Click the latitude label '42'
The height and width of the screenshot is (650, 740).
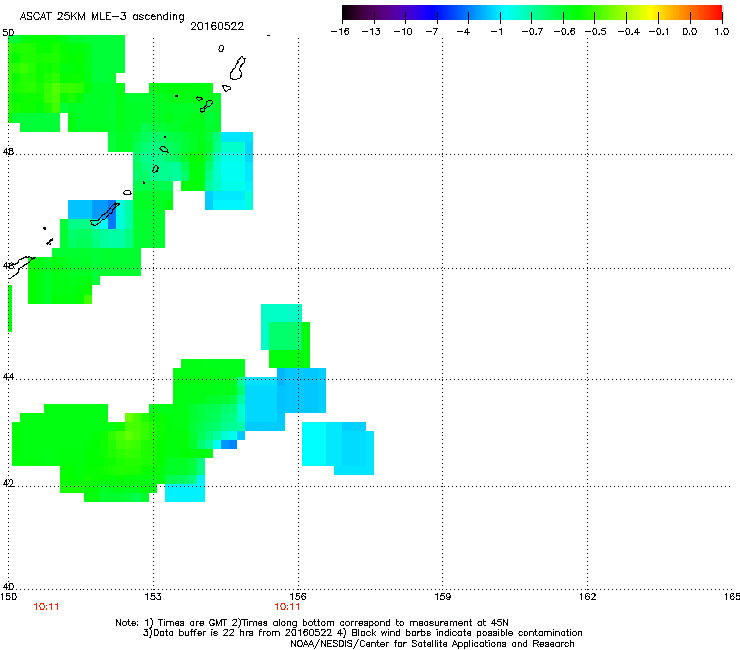tap(8, 483)
